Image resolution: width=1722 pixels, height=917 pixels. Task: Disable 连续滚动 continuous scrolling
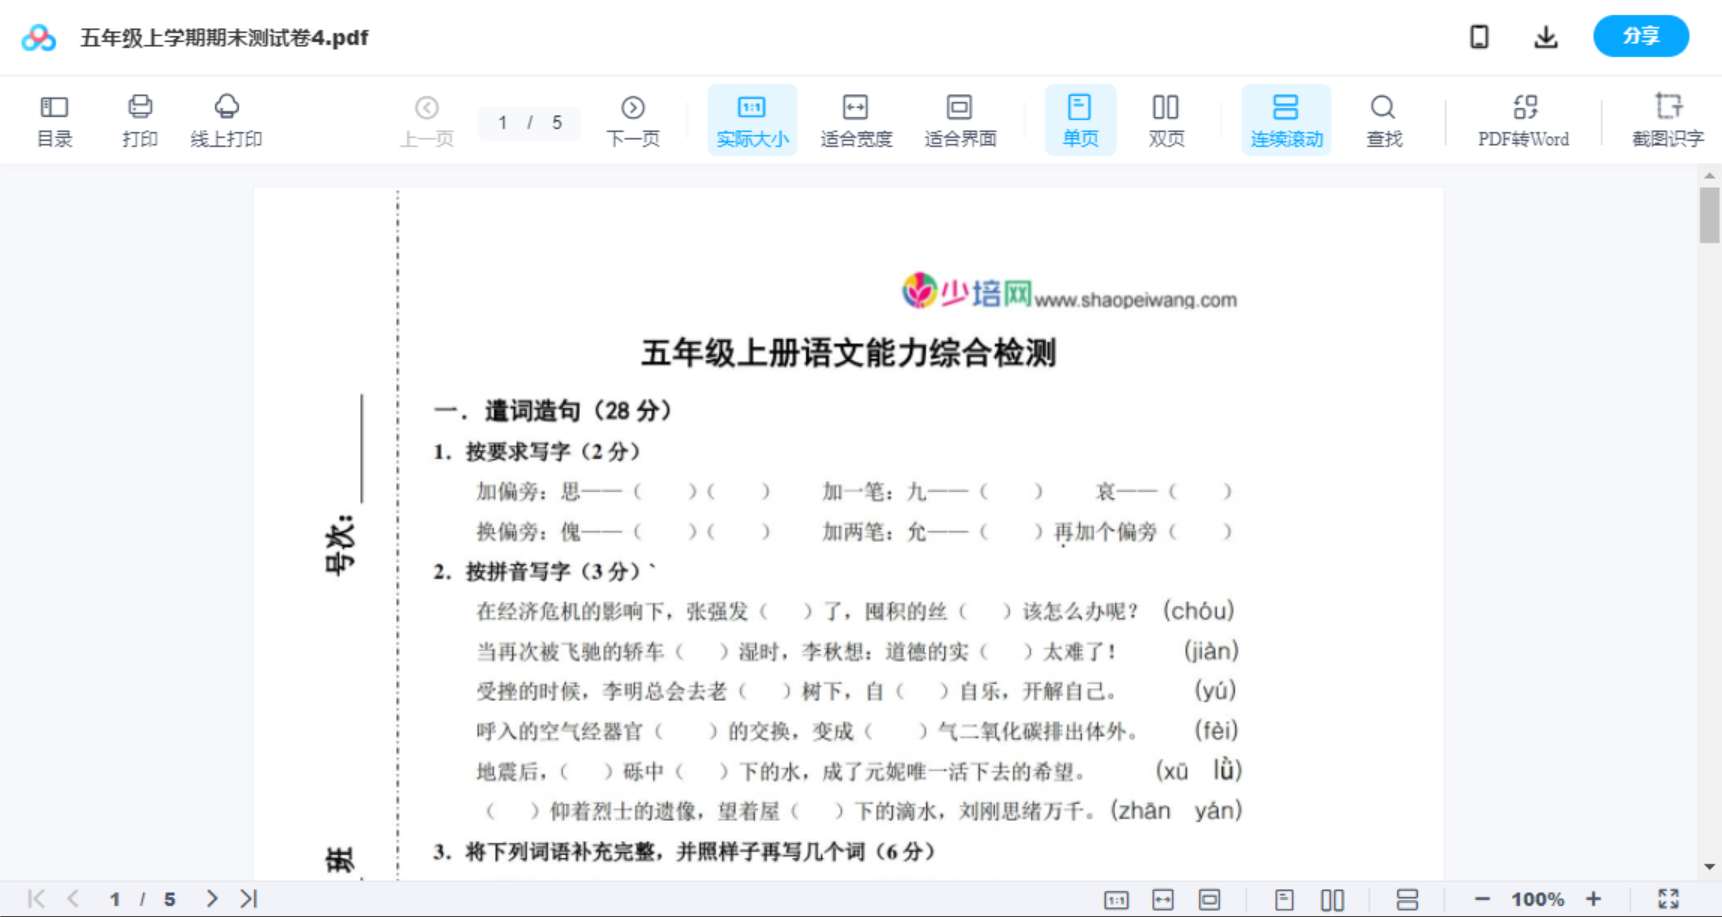click(x=1286, y=119)
